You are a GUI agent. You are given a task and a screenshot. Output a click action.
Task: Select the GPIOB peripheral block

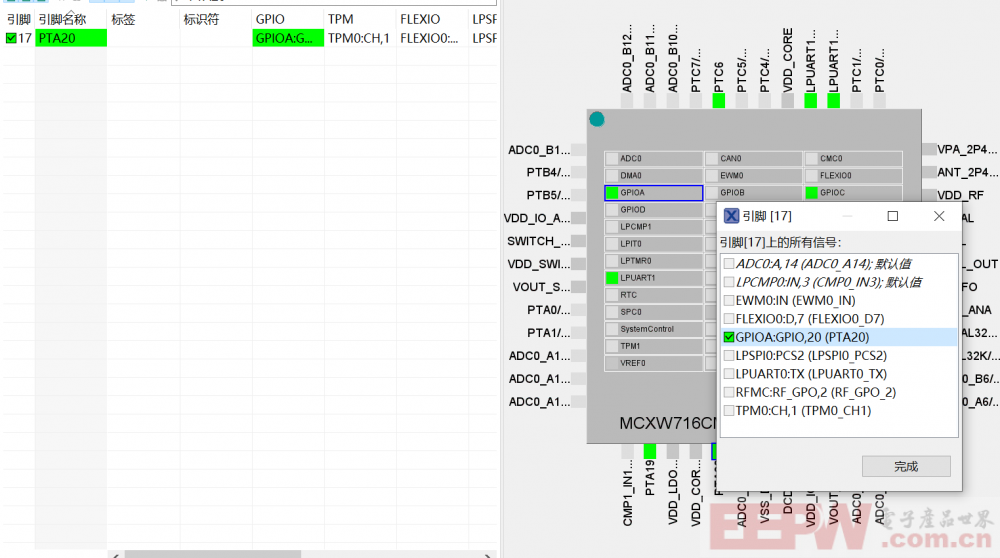[754, 193]
